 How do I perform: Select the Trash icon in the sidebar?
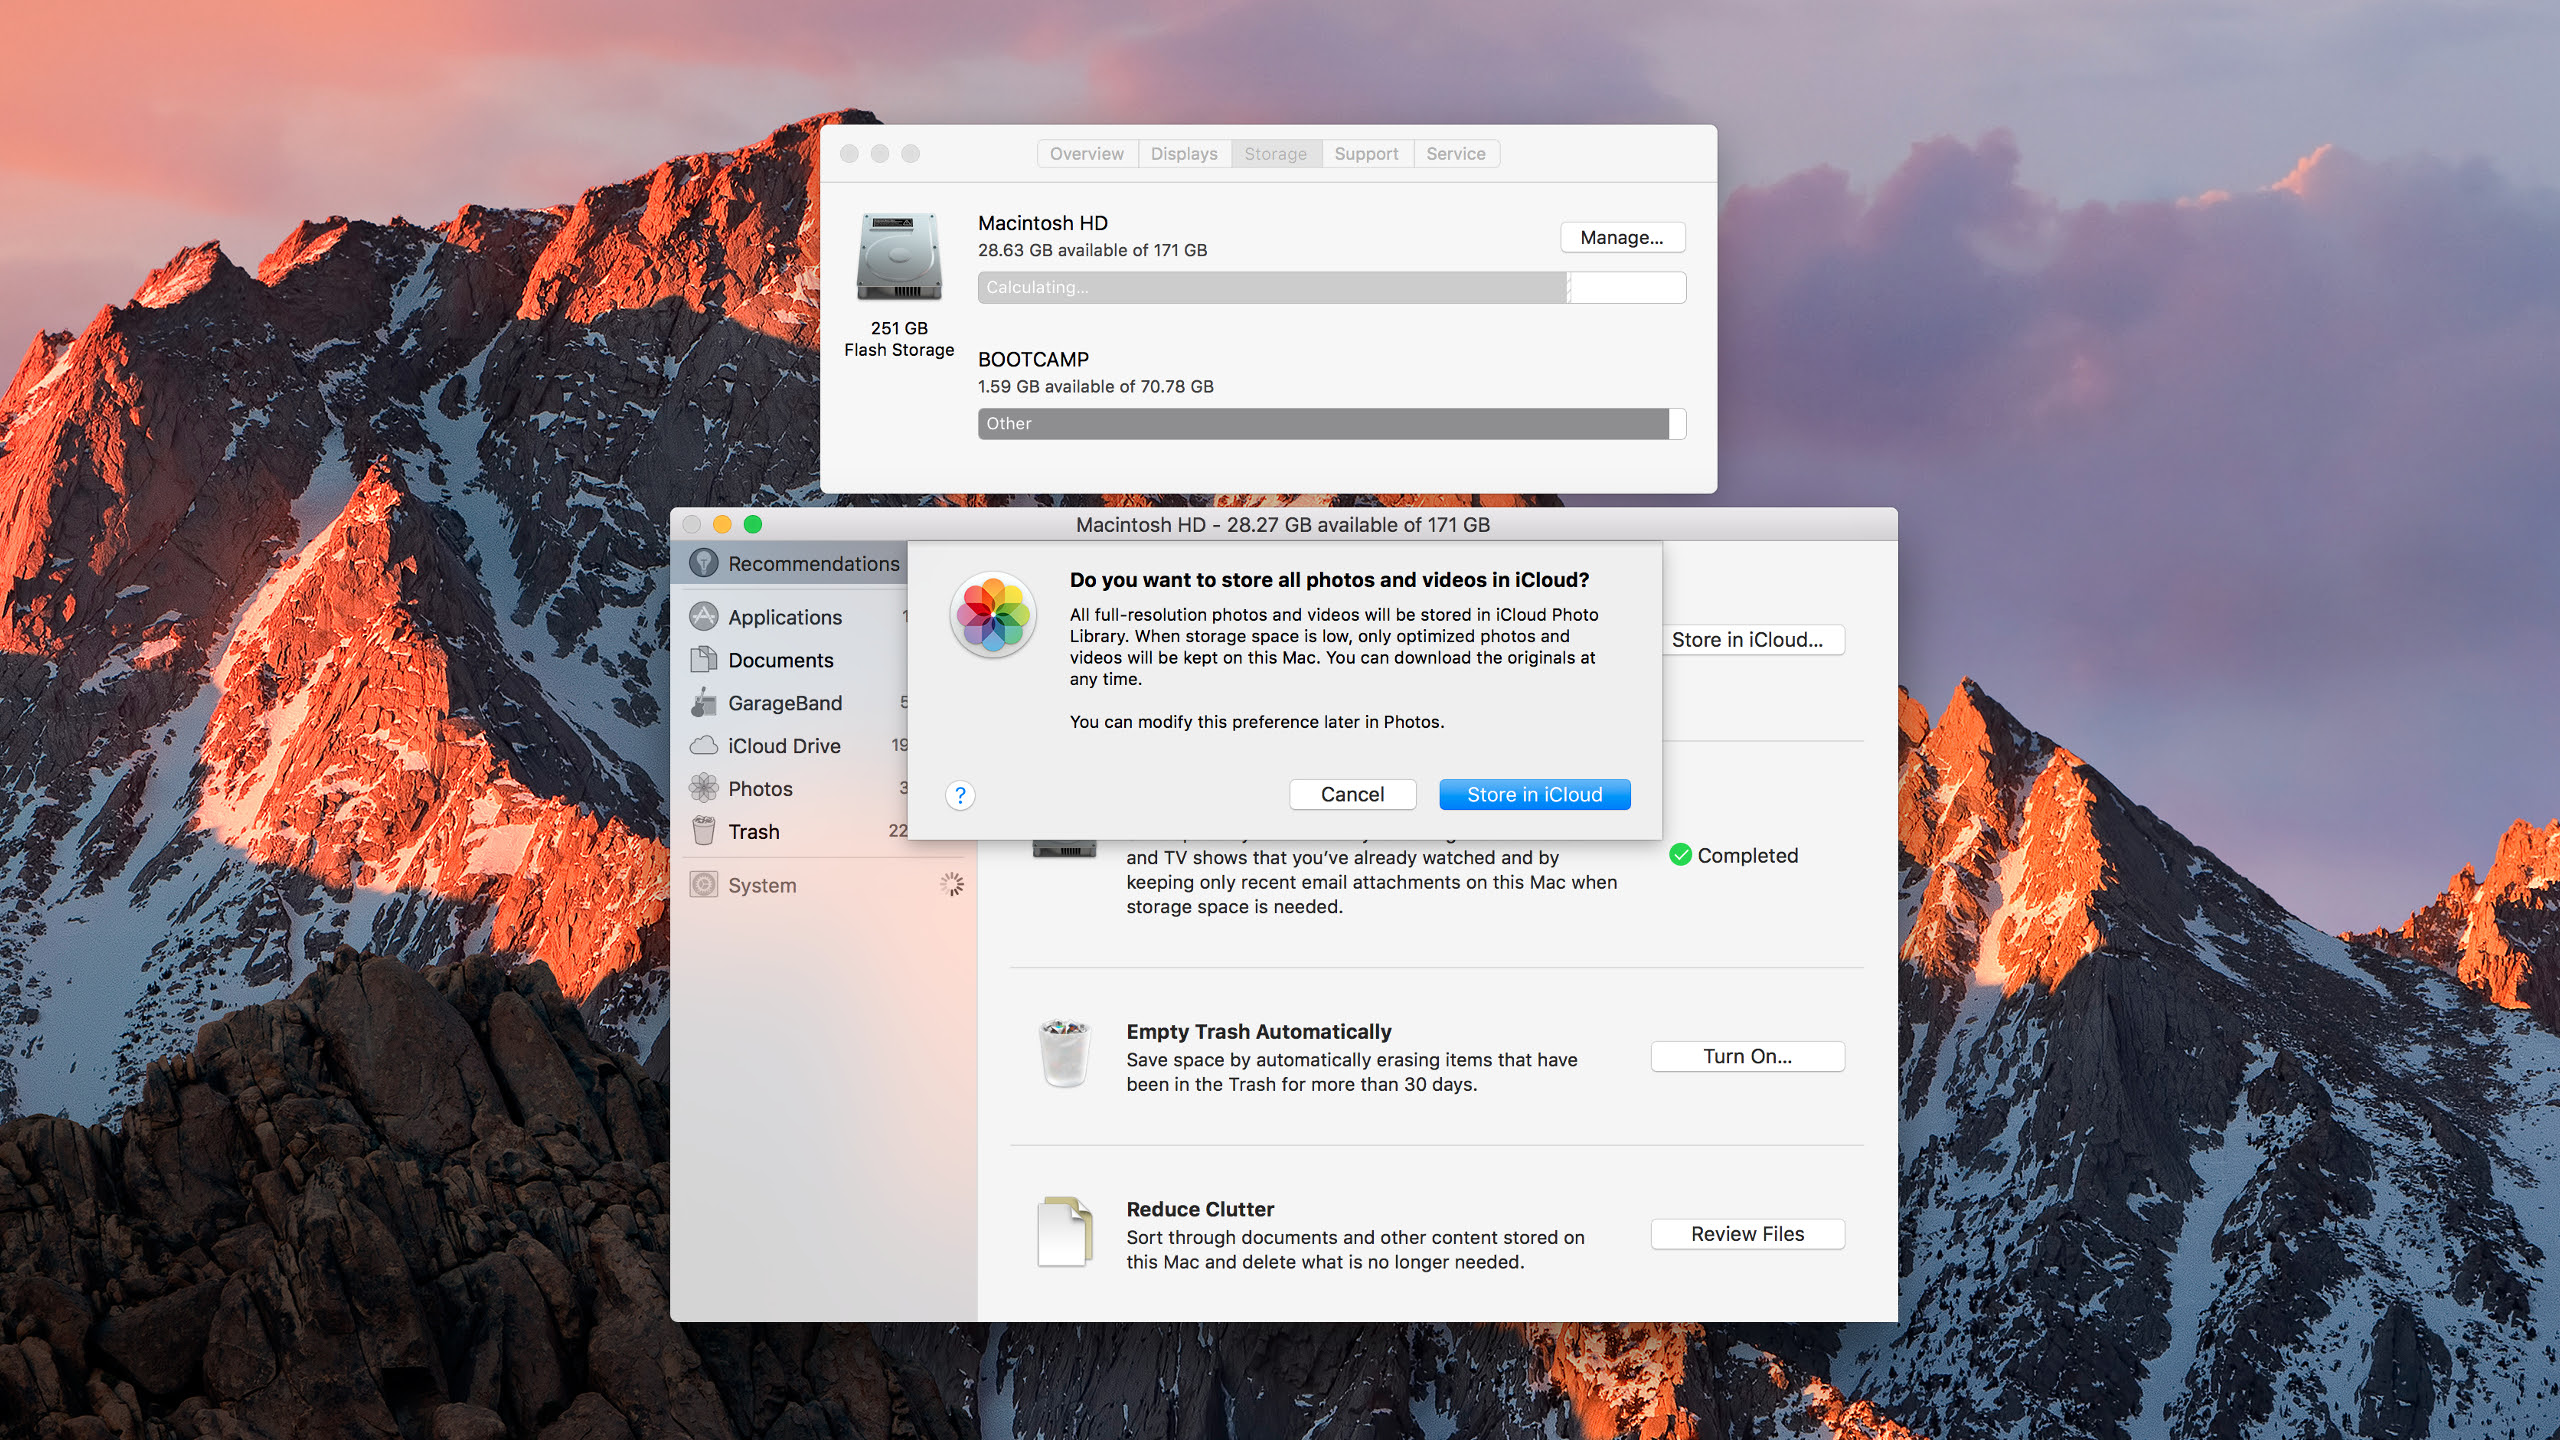click(x=703, y=831)
